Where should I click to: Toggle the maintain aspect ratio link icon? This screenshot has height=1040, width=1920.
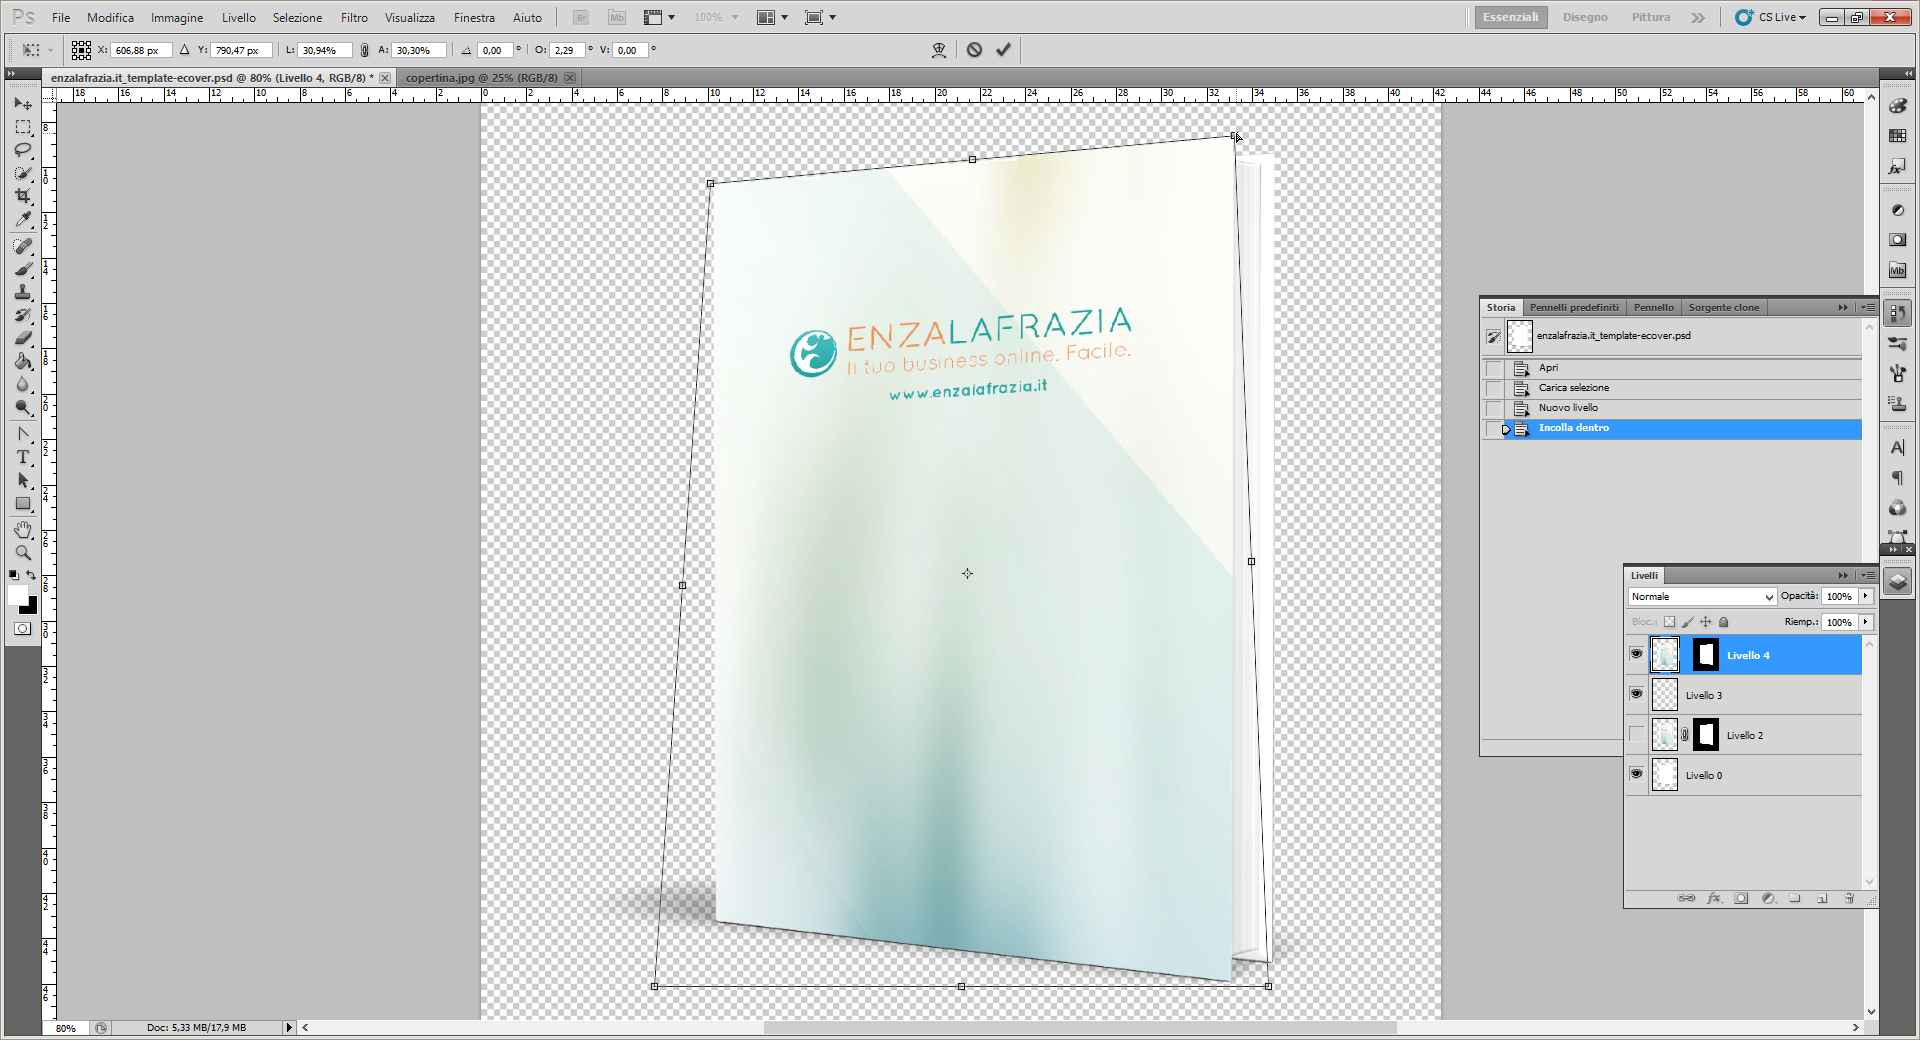click(364, 50)
